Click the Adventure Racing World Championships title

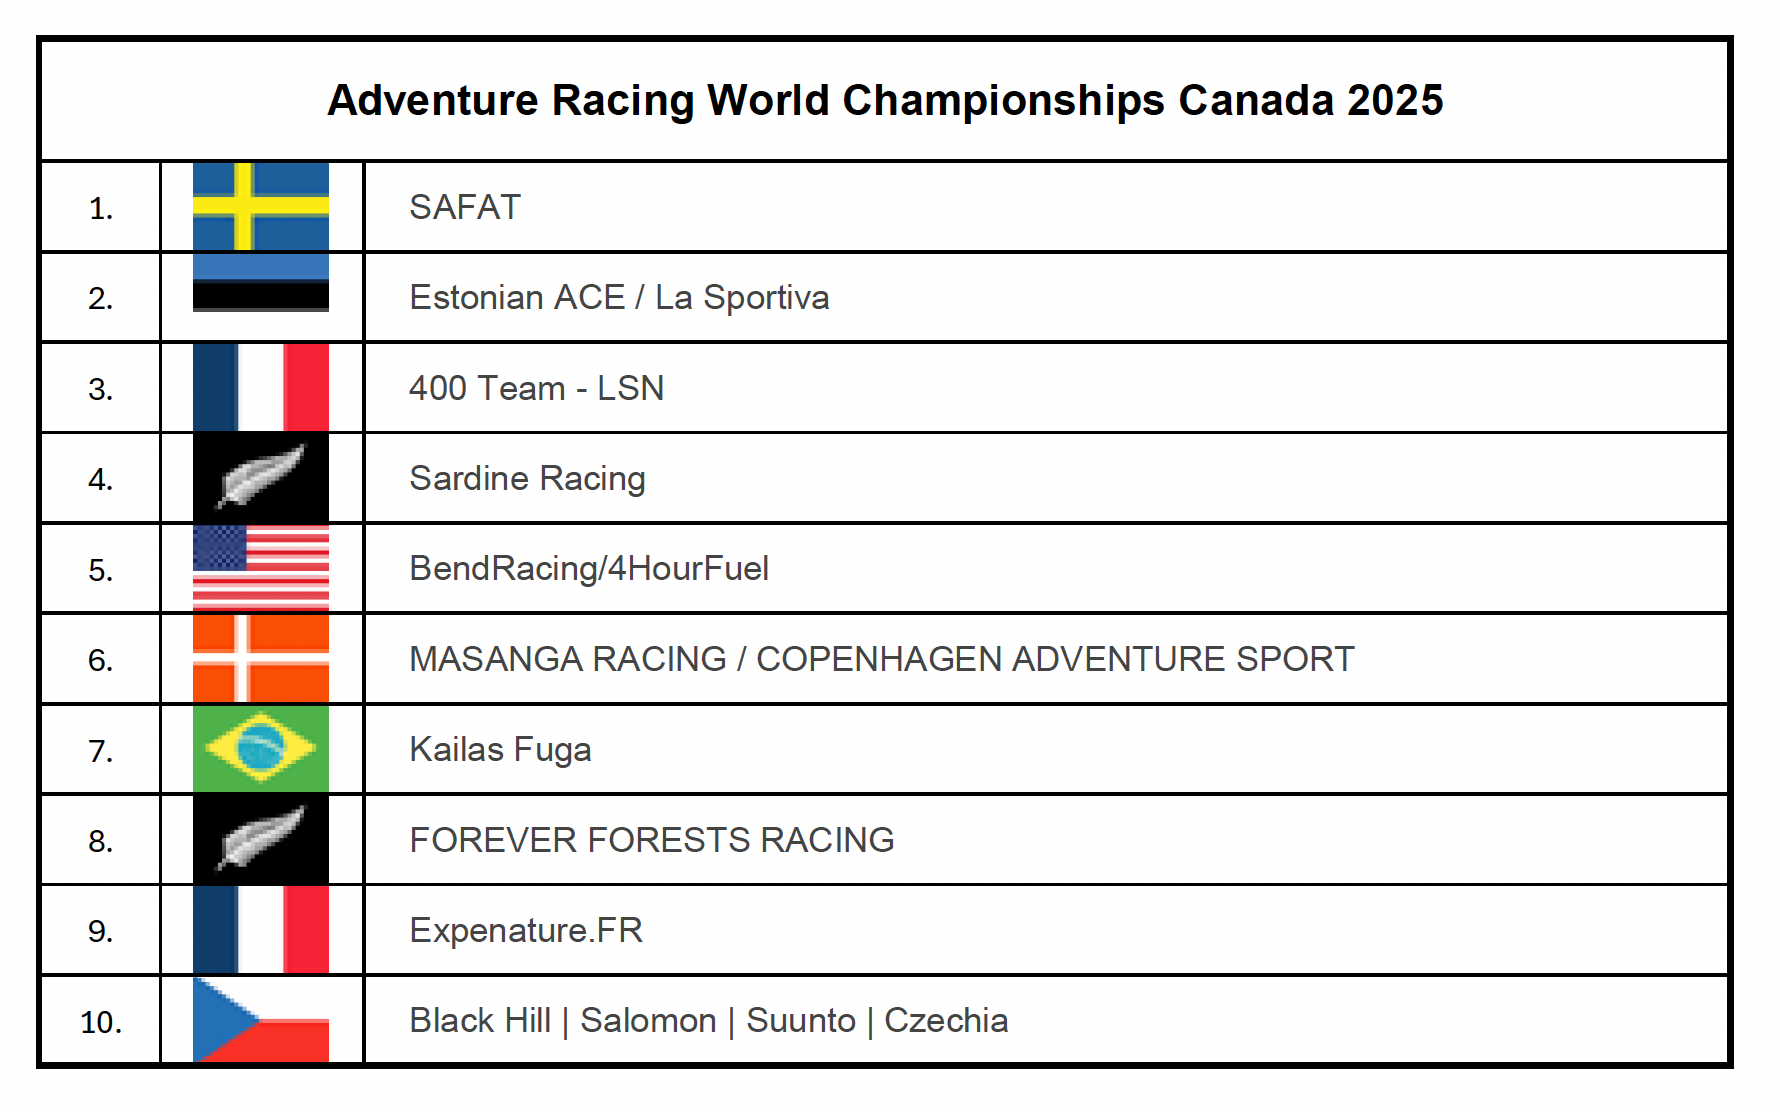[885, 100]
